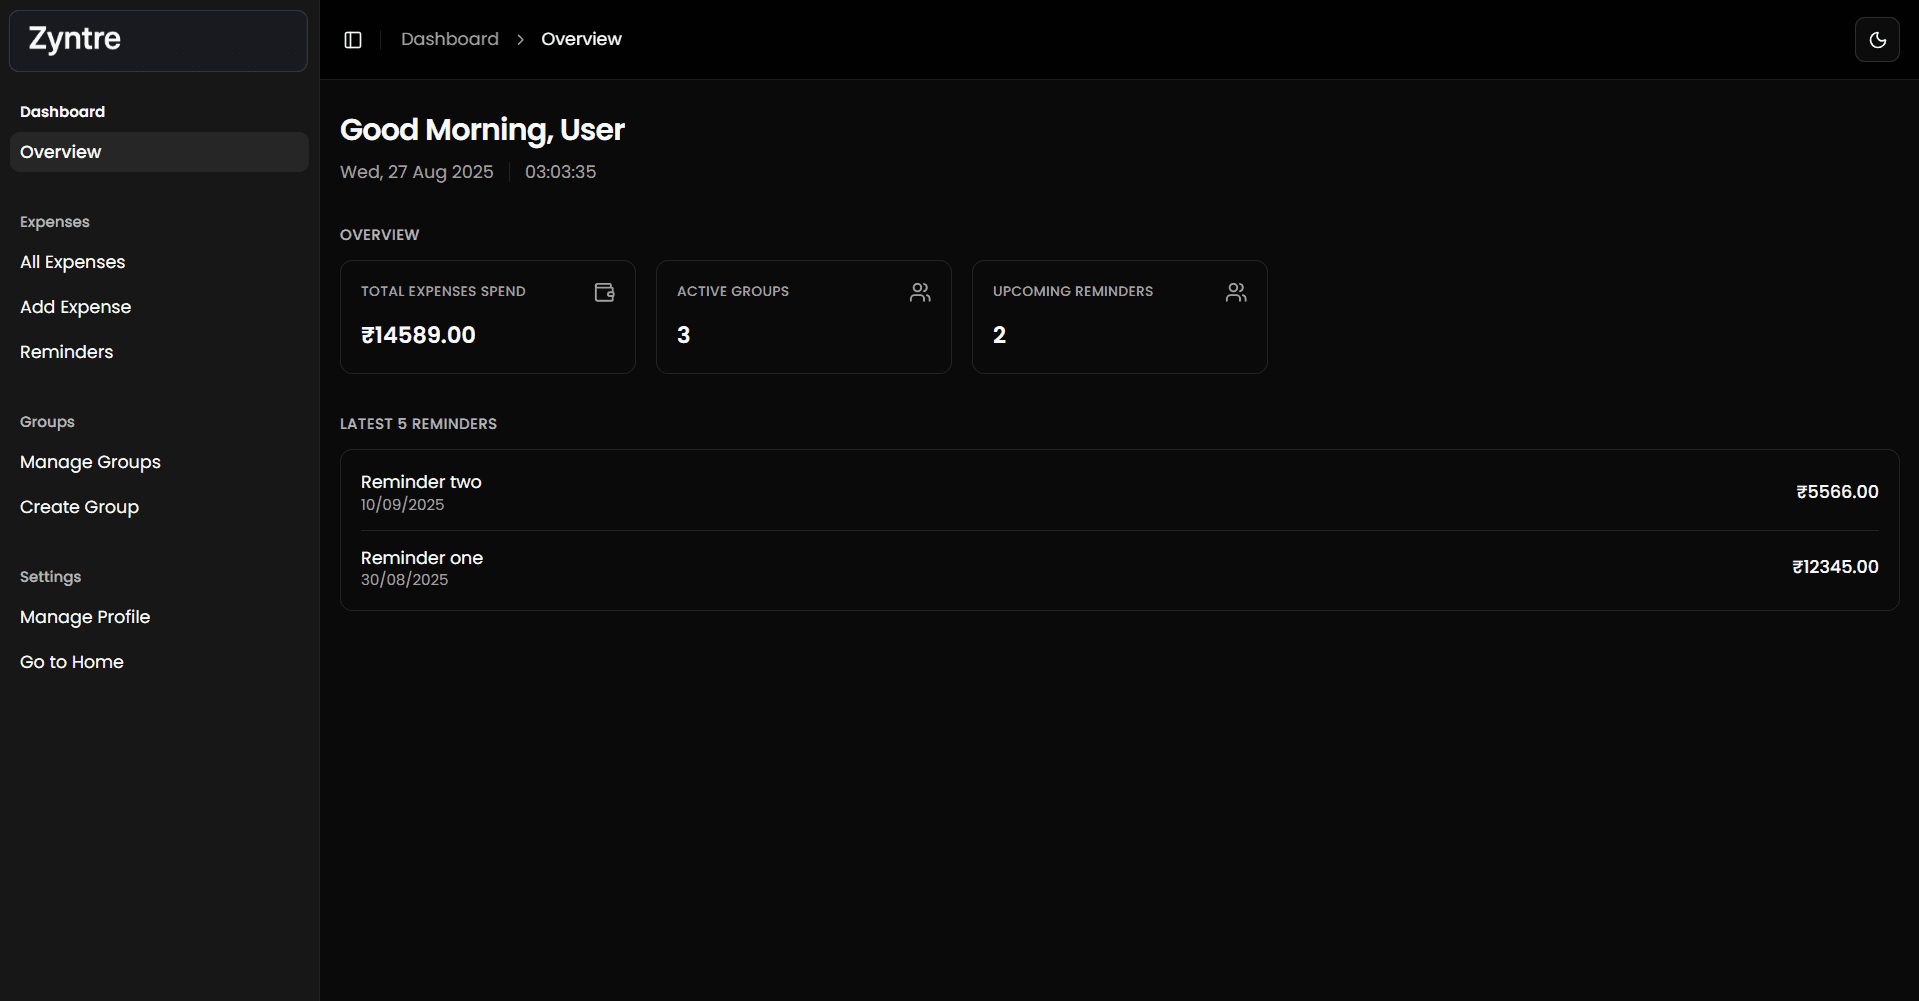Open Reminder two from latest reminders list
1919x1001 pixels.
click(x=421, y=482)
